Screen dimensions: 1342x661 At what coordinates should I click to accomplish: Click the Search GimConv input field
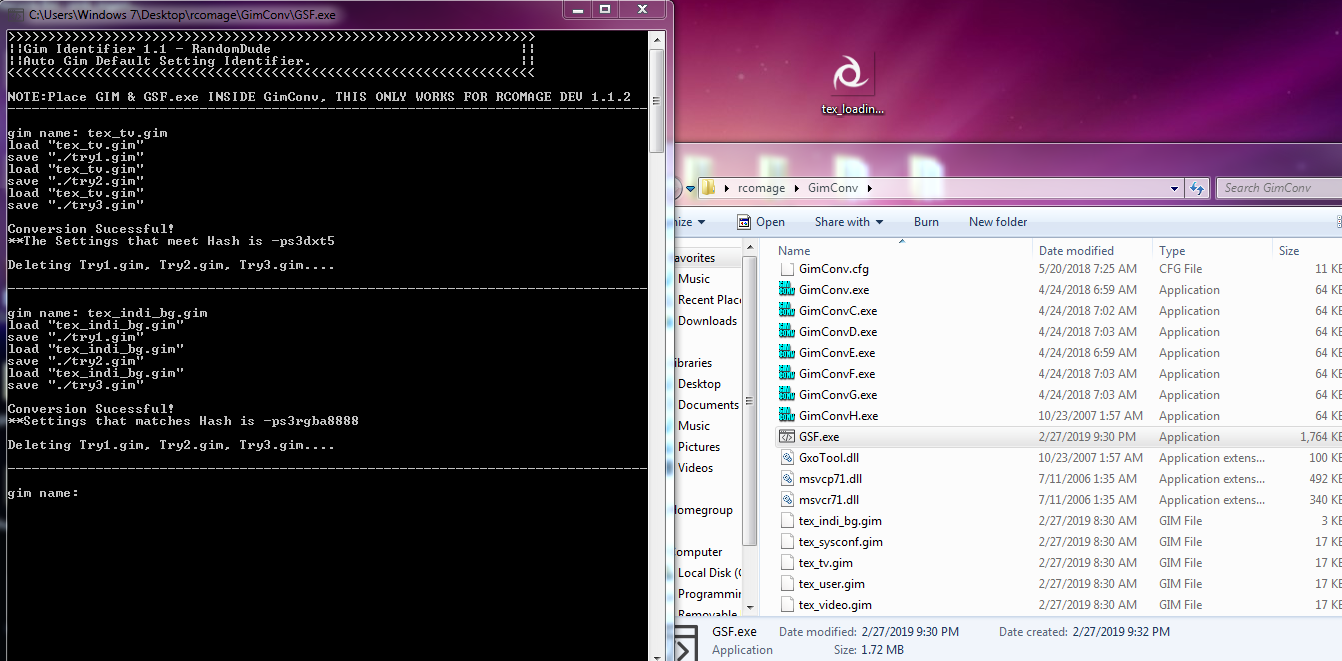pos(1278,188)
